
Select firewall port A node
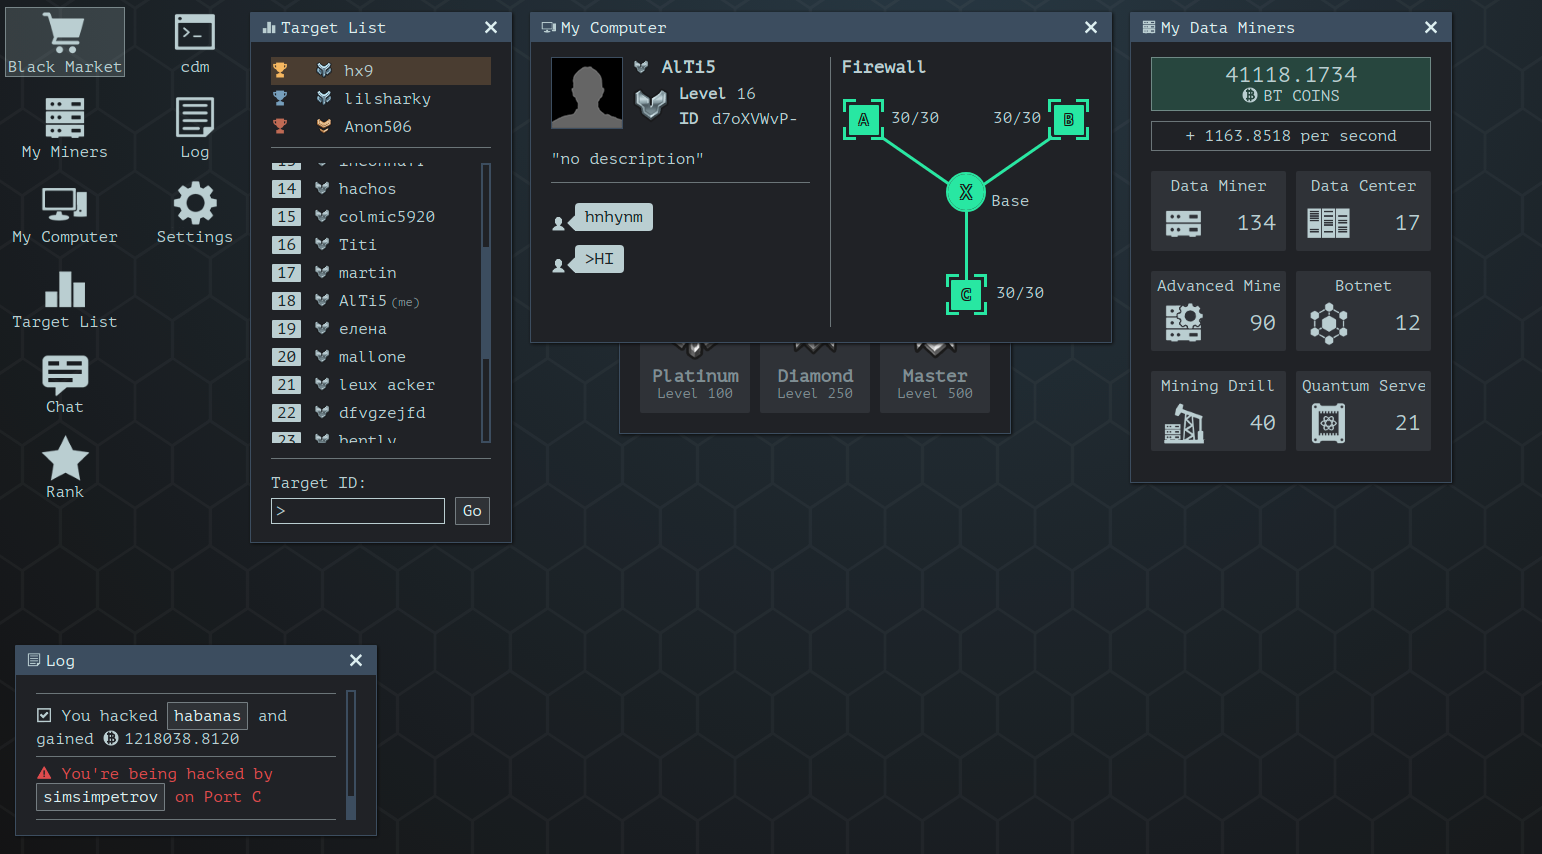click(x=863, y=120)
